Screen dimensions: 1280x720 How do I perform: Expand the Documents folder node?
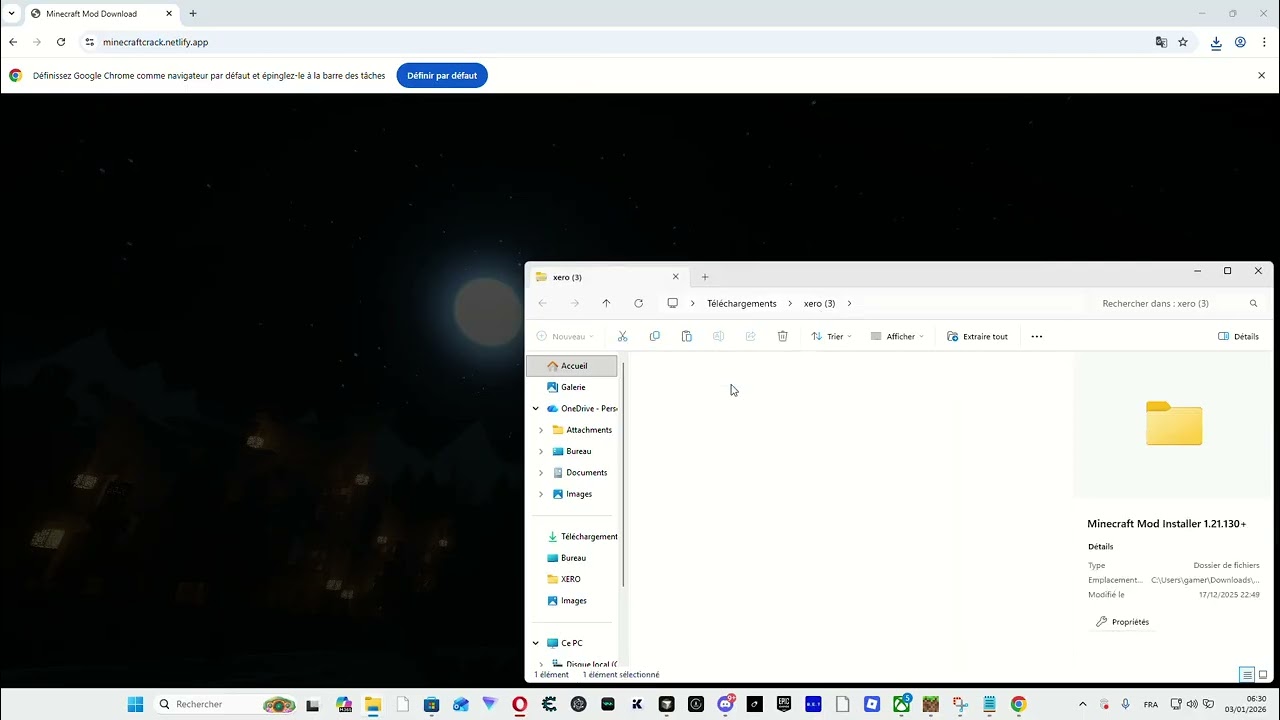pyautogui.click(x=541, y=472)
